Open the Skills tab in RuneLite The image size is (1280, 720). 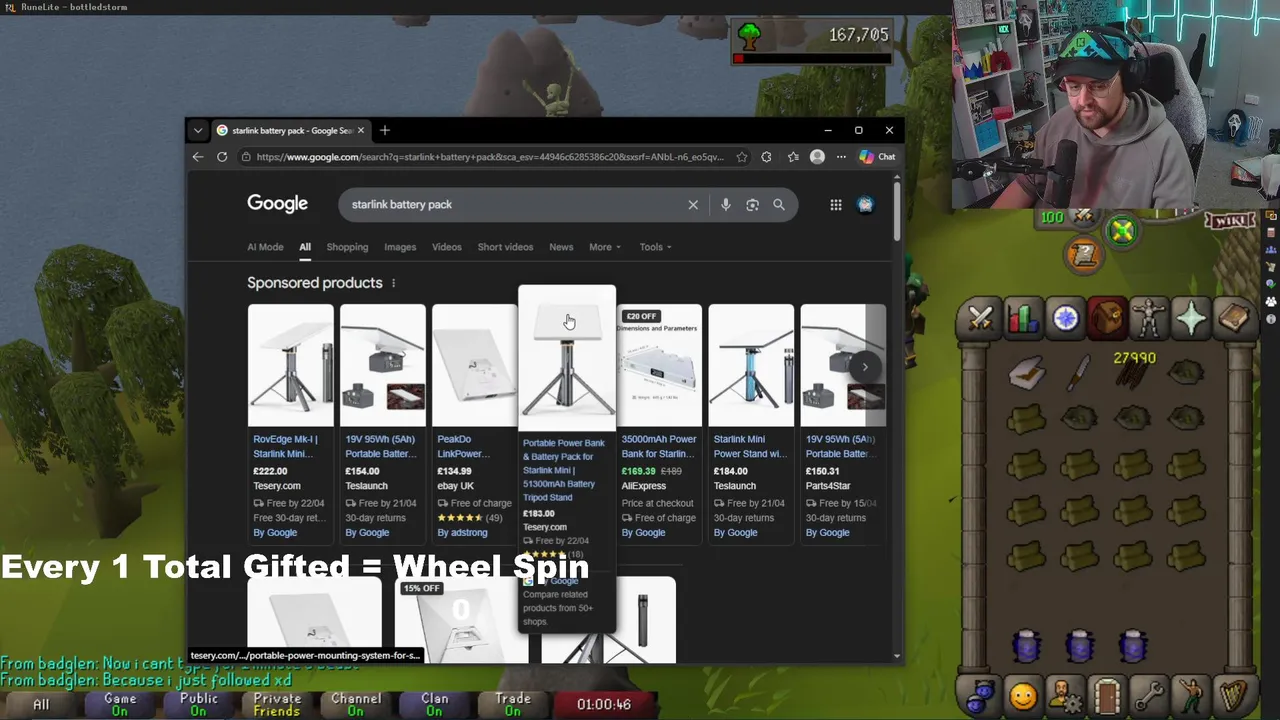[1022, 318]
